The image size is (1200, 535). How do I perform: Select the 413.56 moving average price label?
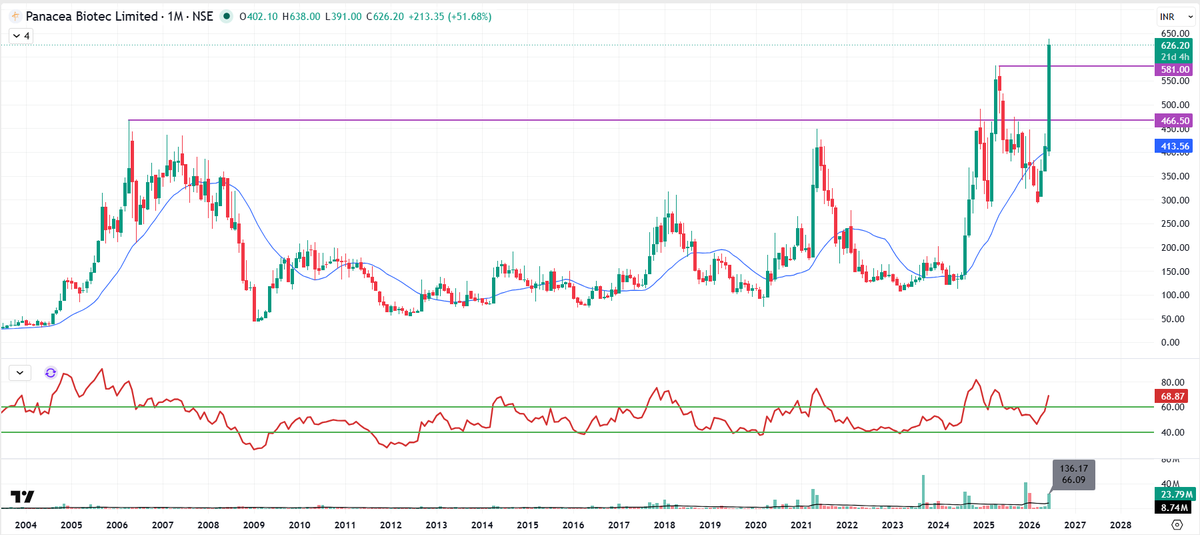tap(1175, 146)
